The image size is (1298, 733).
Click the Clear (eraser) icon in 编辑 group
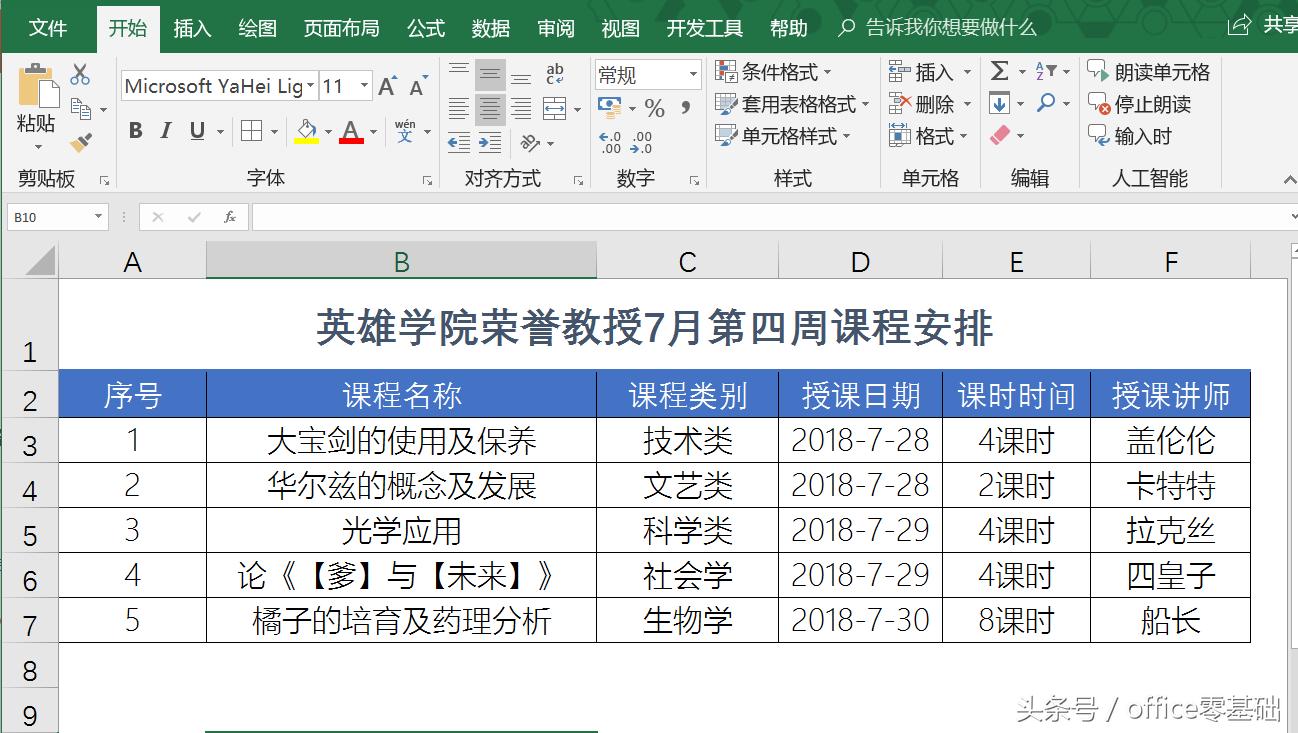999,133
